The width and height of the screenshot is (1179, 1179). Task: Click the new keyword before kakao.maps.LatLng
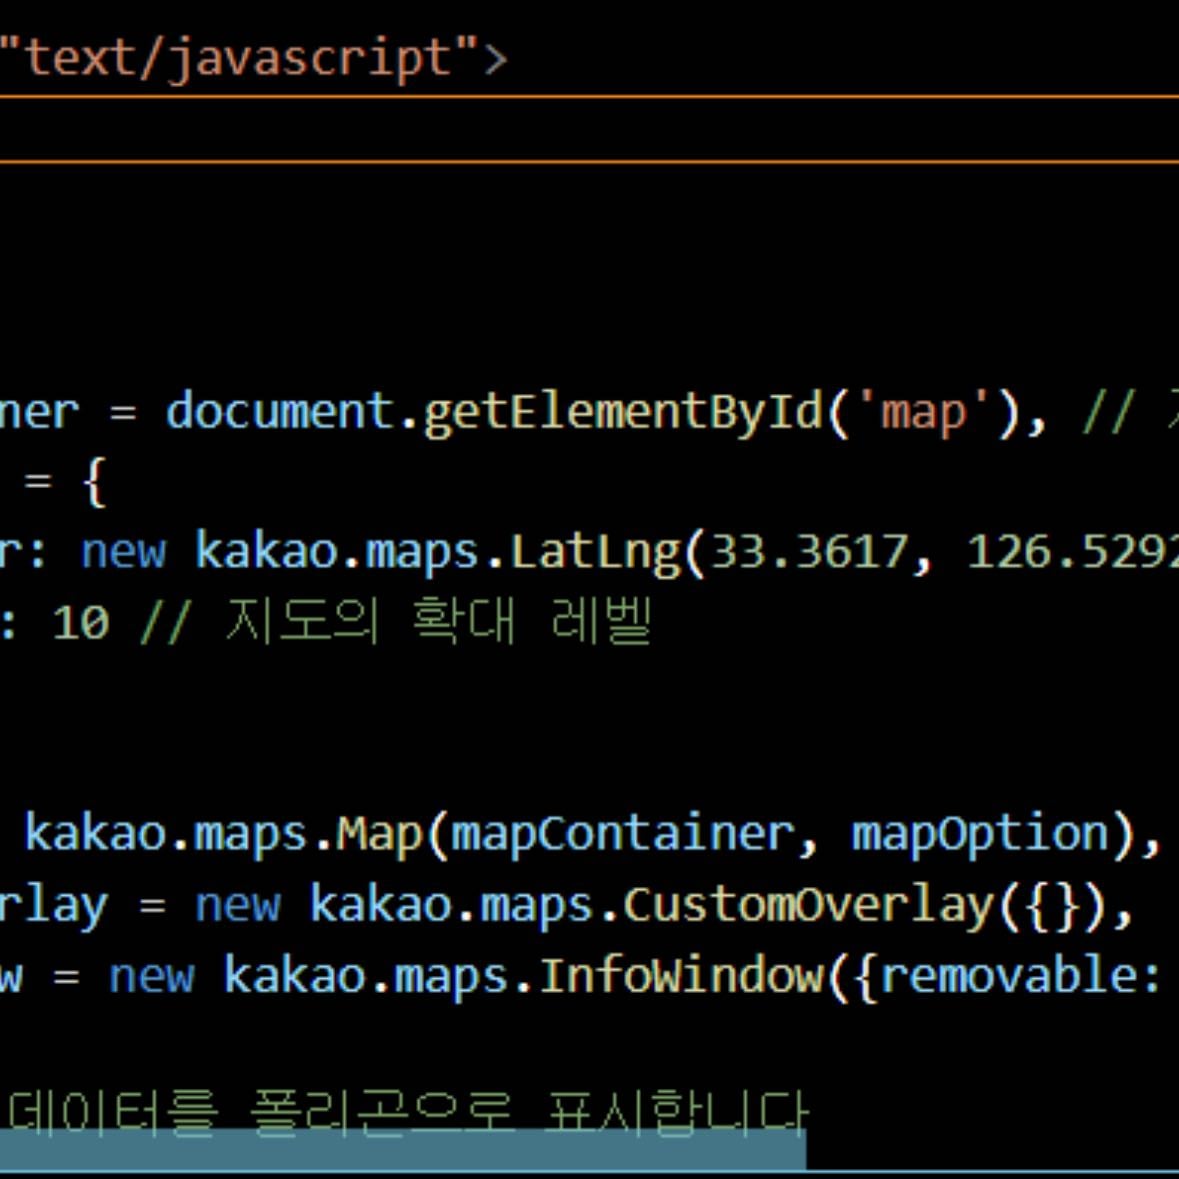(123, 553)
